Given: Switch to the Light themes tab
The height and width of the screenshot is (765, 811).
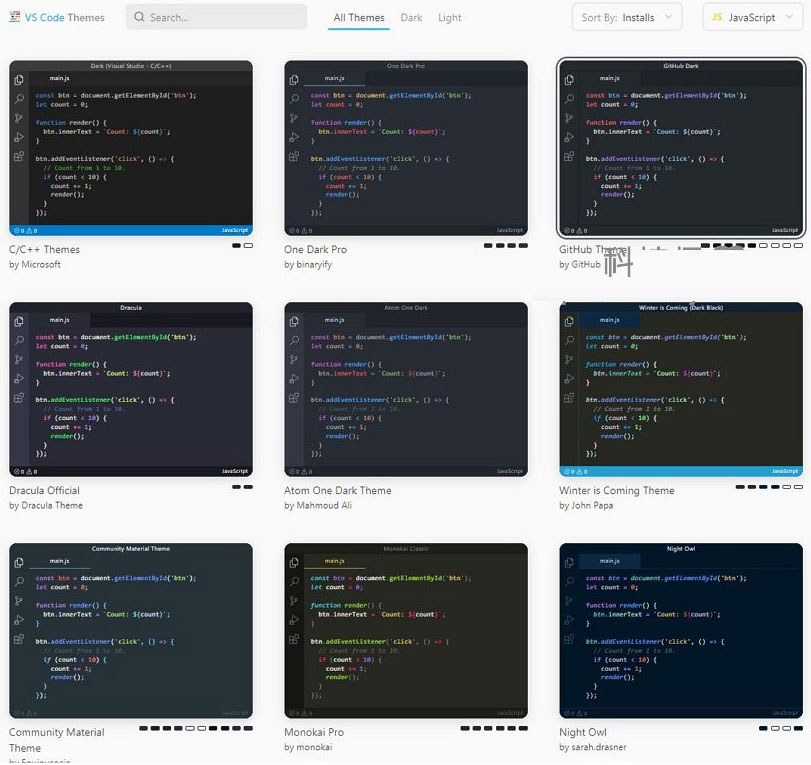Looking at the screenshot, I should click(450, 18).
